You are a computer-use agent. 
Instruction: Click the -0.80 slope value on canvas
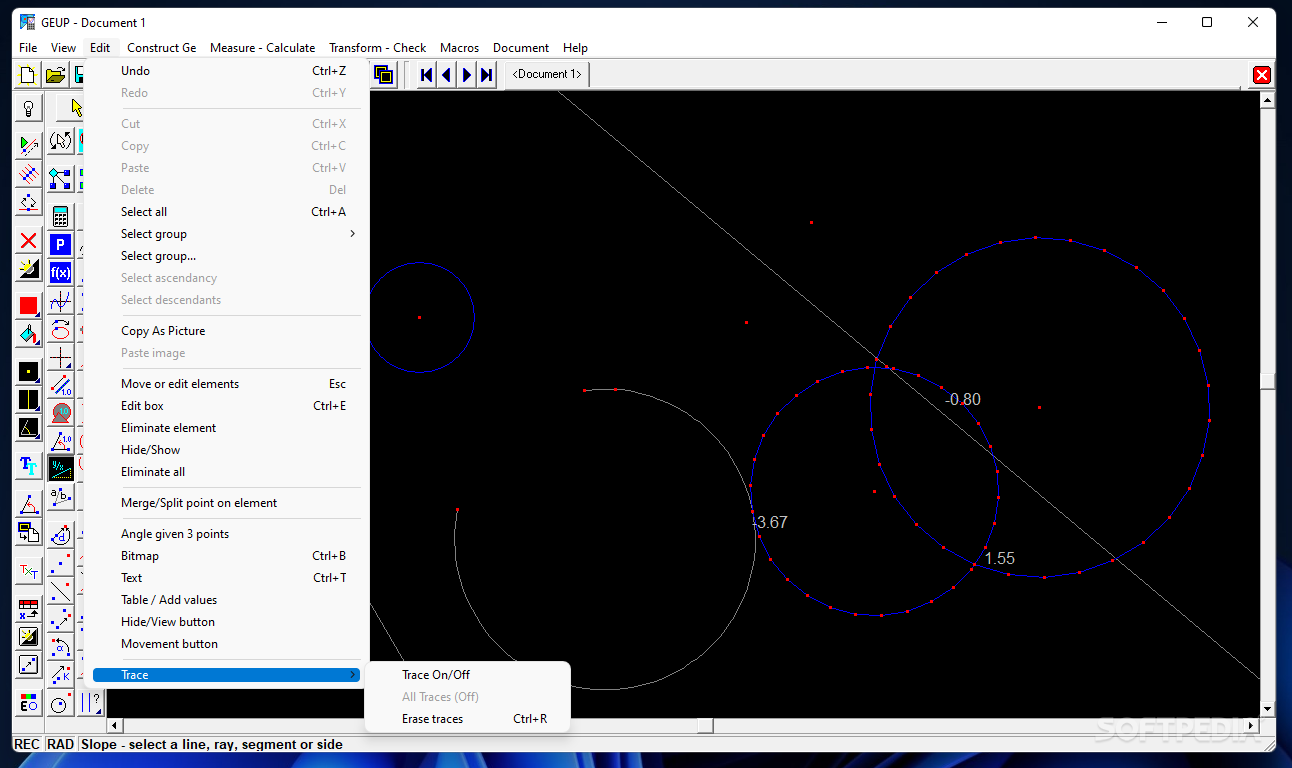coord(963,399)
